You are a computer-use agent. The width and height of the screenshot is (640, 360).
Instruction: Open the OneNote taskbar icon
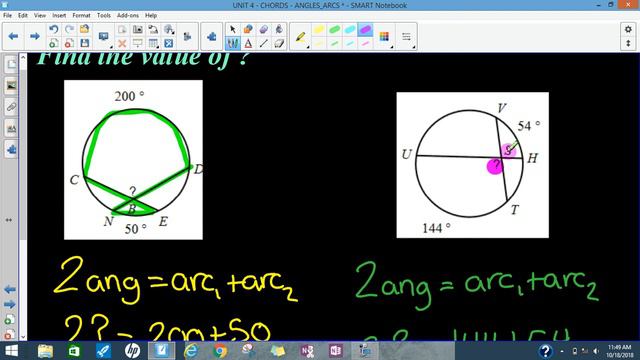pyautogui.click(x=336, y=351)
